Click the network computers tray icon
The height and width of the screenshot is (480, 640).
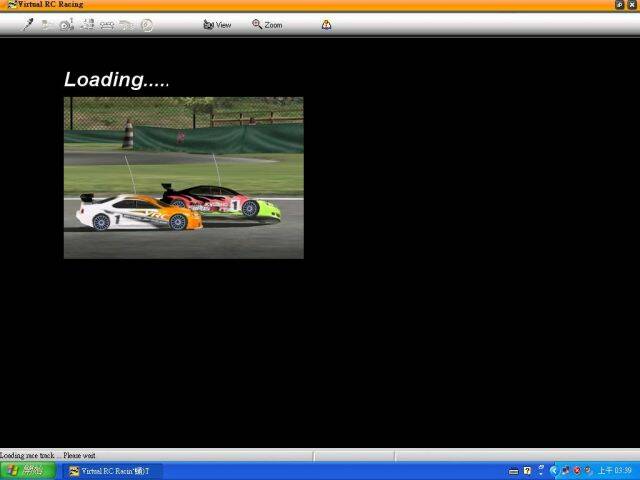(565, 471)
